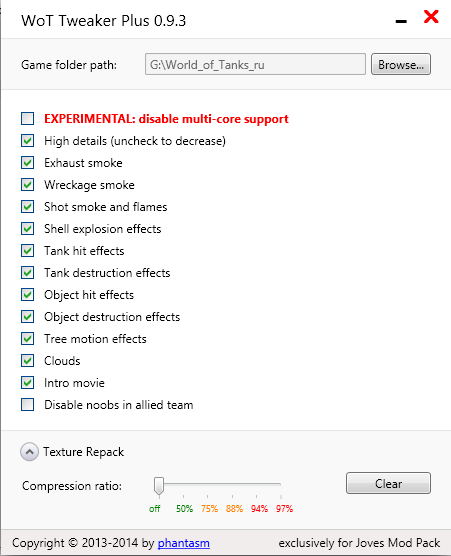451x556 pixels.
Task: Uncheck Intro movie option
Action: [x=28, y=383]
